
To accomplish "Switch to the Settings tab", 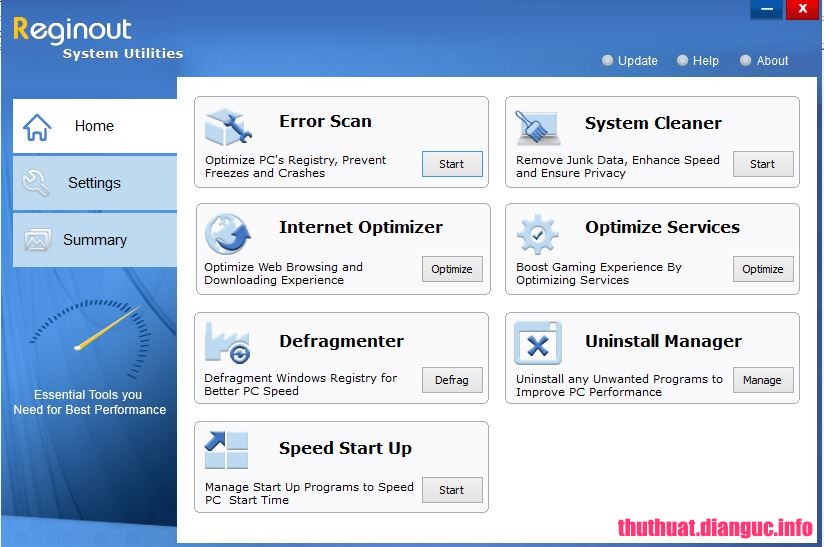I will [x=95, y=183].
